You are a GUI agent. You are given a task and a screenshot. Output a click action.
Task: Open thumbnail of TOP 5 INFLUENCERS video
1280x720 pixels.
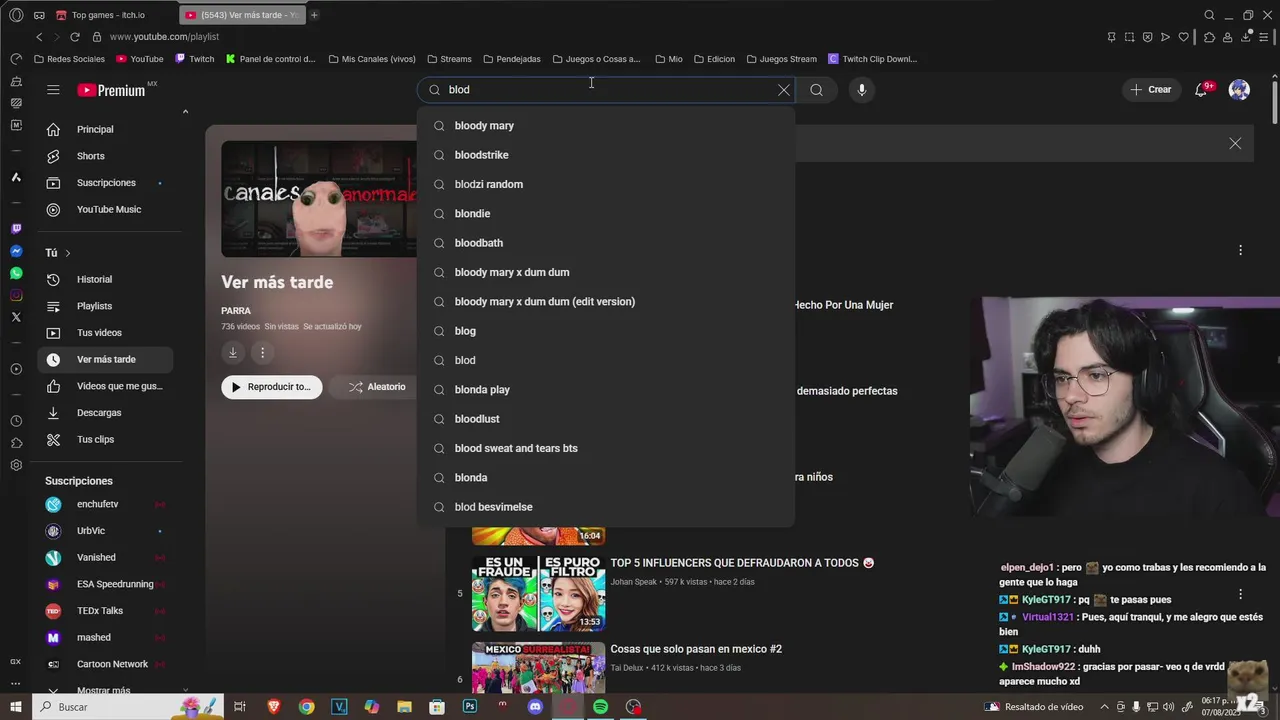[x=538, y=594]
